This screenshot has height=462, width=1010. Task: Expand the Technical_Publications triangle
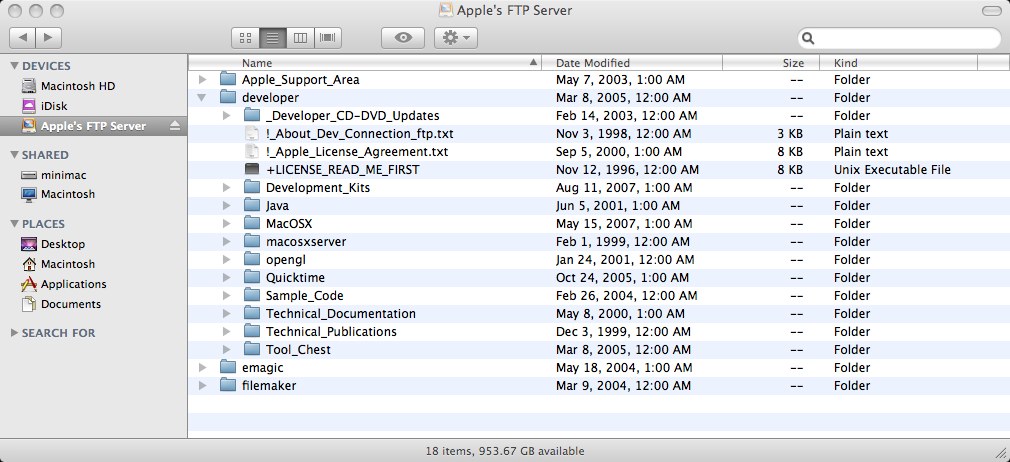(x=227, y=332)
